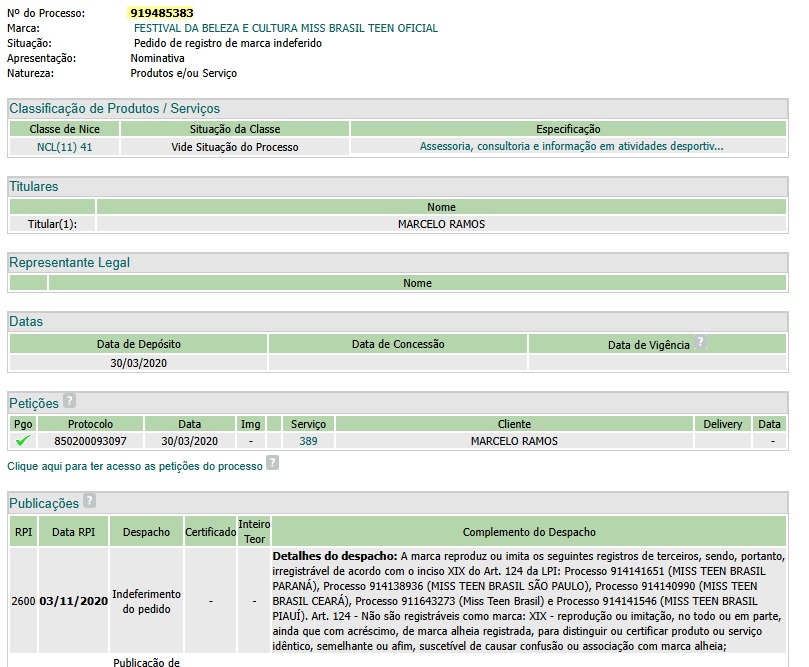809x667 pixels.
Task: Click the 'Delivery' column header
Action: (x=722, y=424)
